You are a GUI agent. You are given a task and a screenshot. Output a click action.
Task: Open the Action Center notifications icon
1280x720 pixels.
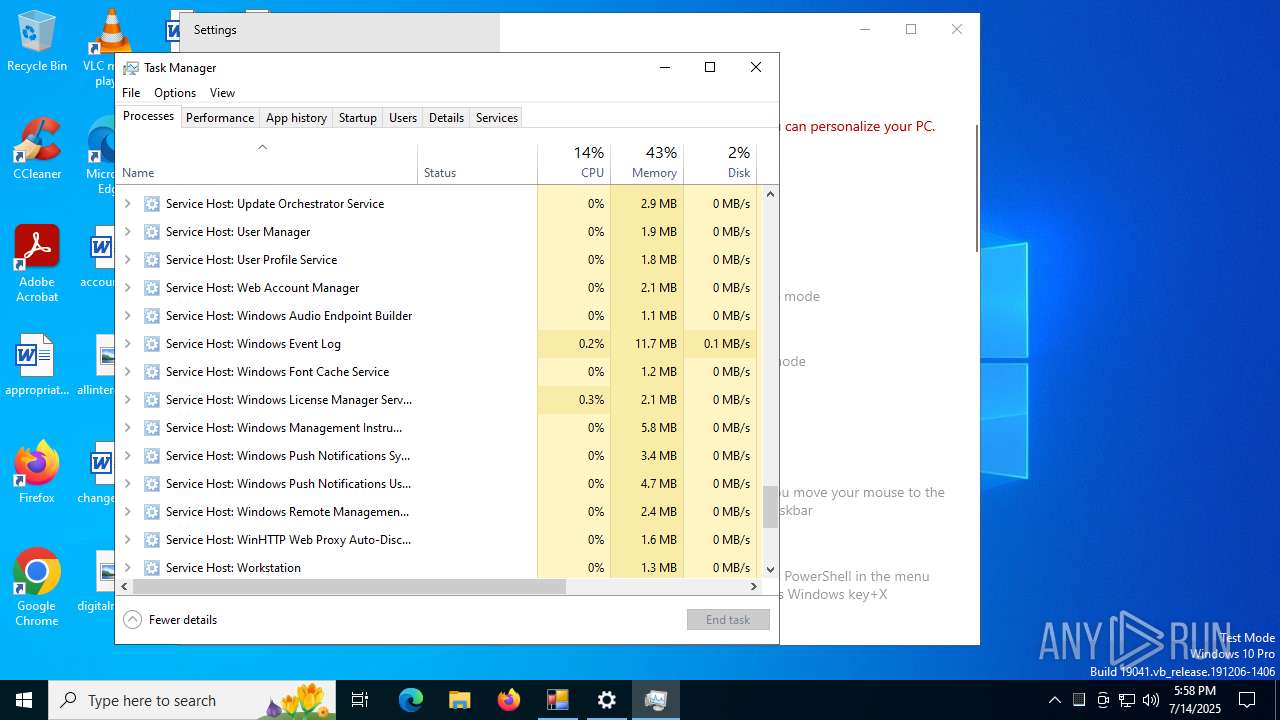[x=1247, y=700]
